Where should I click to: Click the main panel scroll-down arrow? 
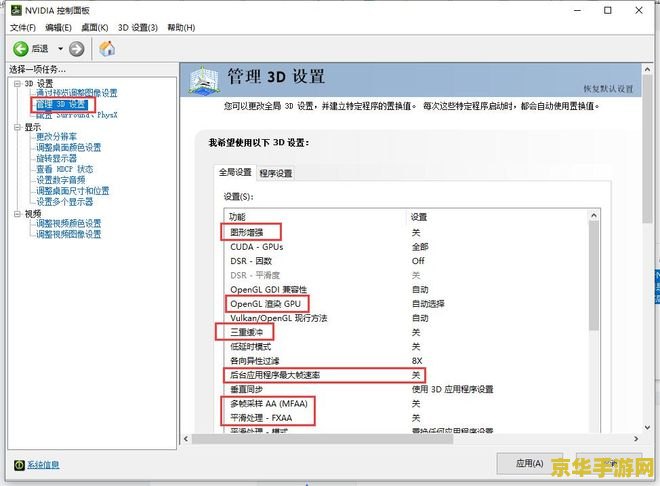click(647, 428)
